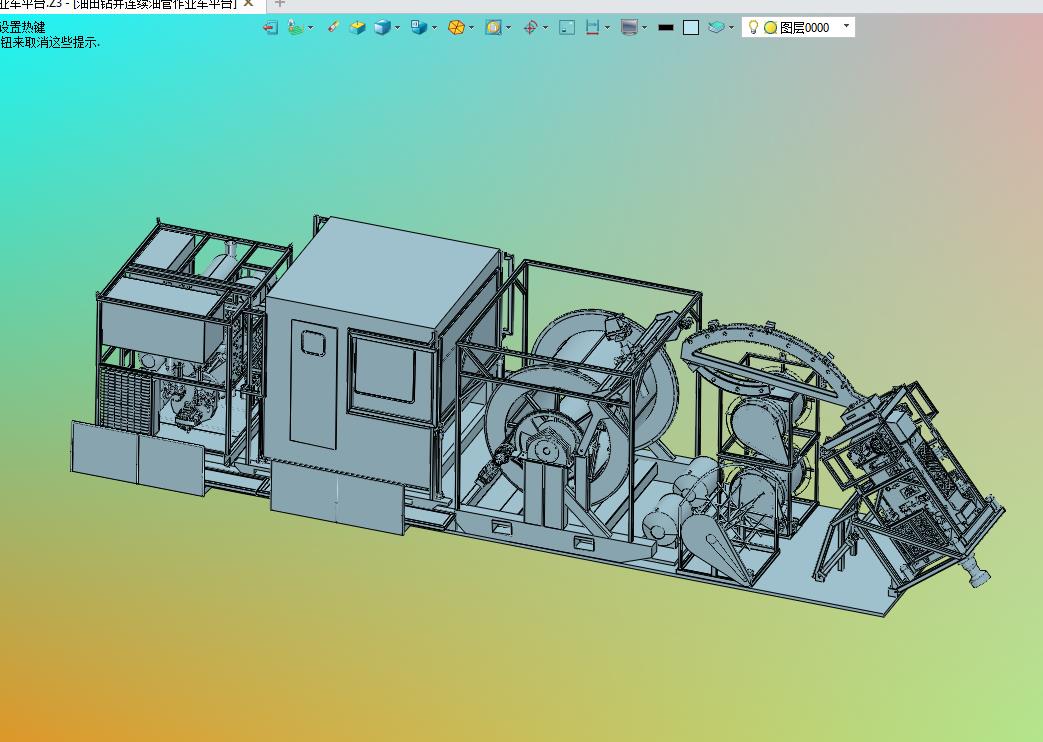This screenshot has height=742, width=1043.
Task: Click the stacked layers icon
Action: [716, 27]
